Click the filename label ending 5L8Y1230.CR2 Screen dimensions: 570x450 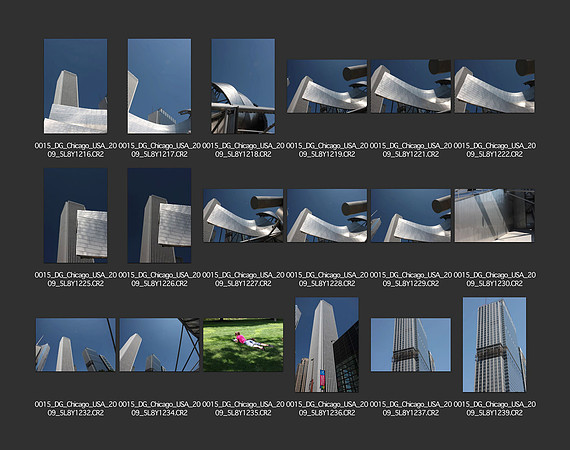[494, 279]
